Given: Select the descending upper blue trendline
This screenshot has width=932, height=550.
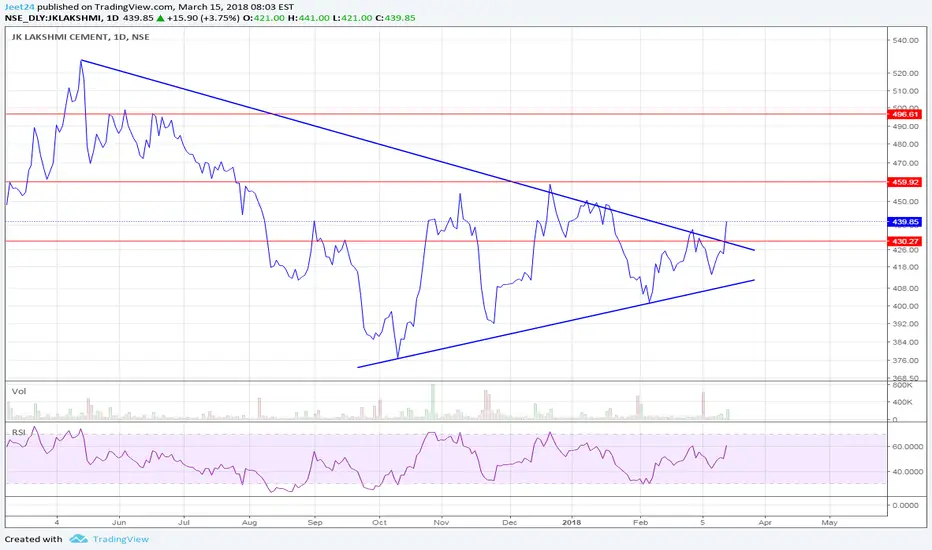Looking at the screenshot, I should (x=416, y=155).
